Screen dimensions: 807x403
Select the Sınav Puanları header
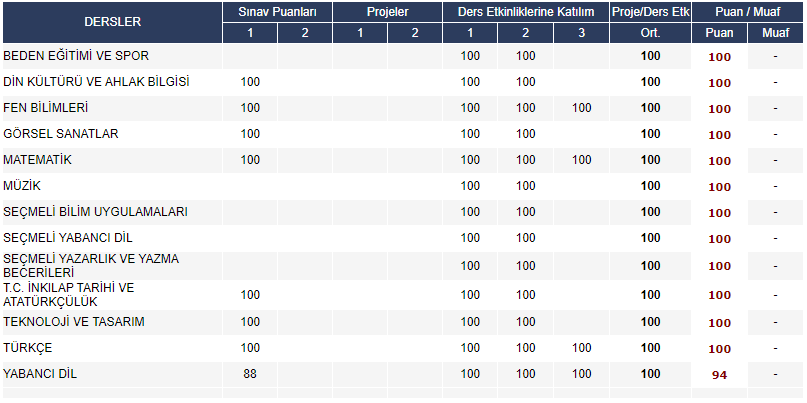click(x=278, y=12)
